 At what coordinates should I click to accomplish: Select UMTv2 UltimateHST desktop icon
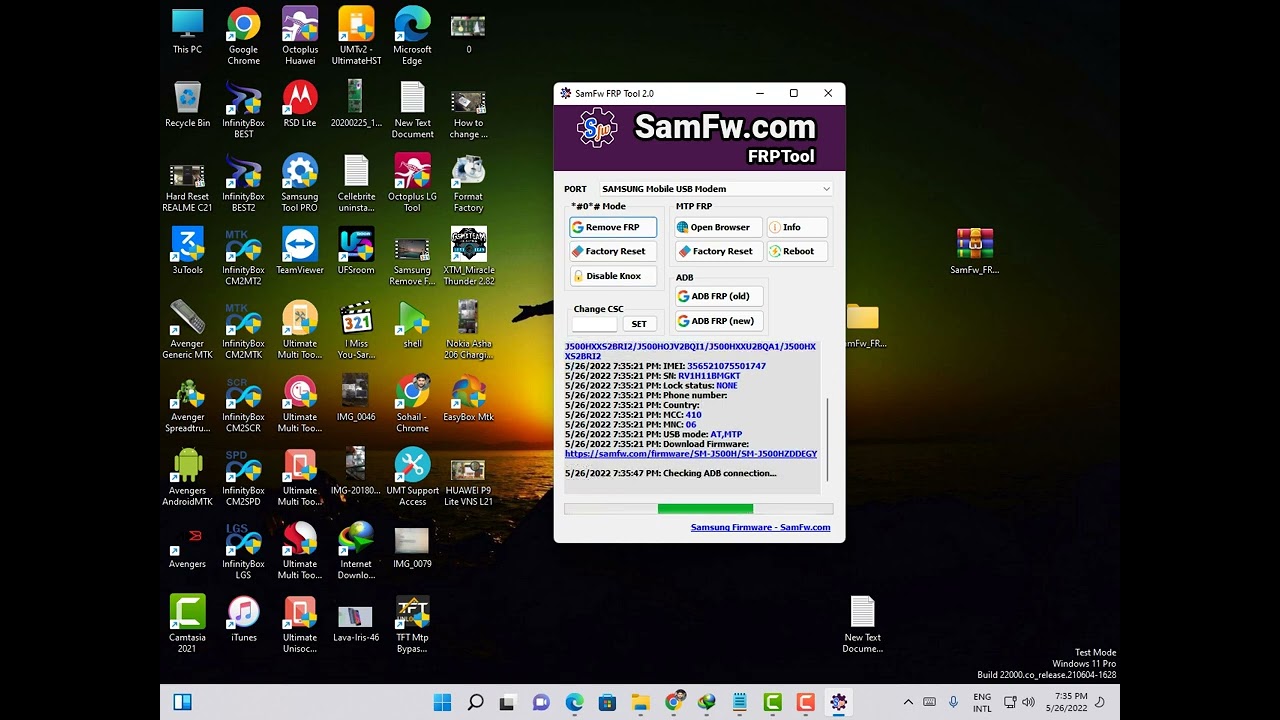pos(356,37)
